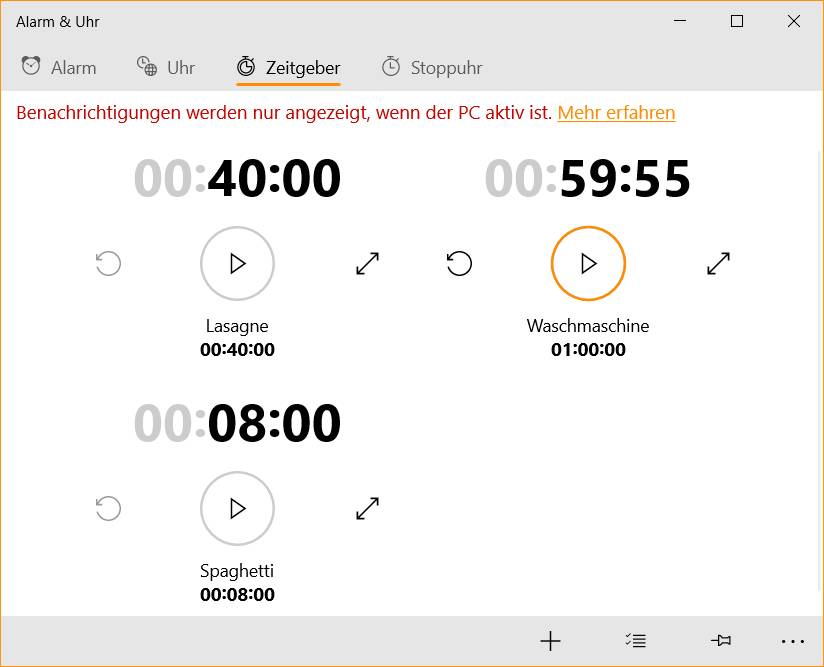Expand the Waschmaschine timer to fullscreen
The image size is (824, 667).
point(718,263)
